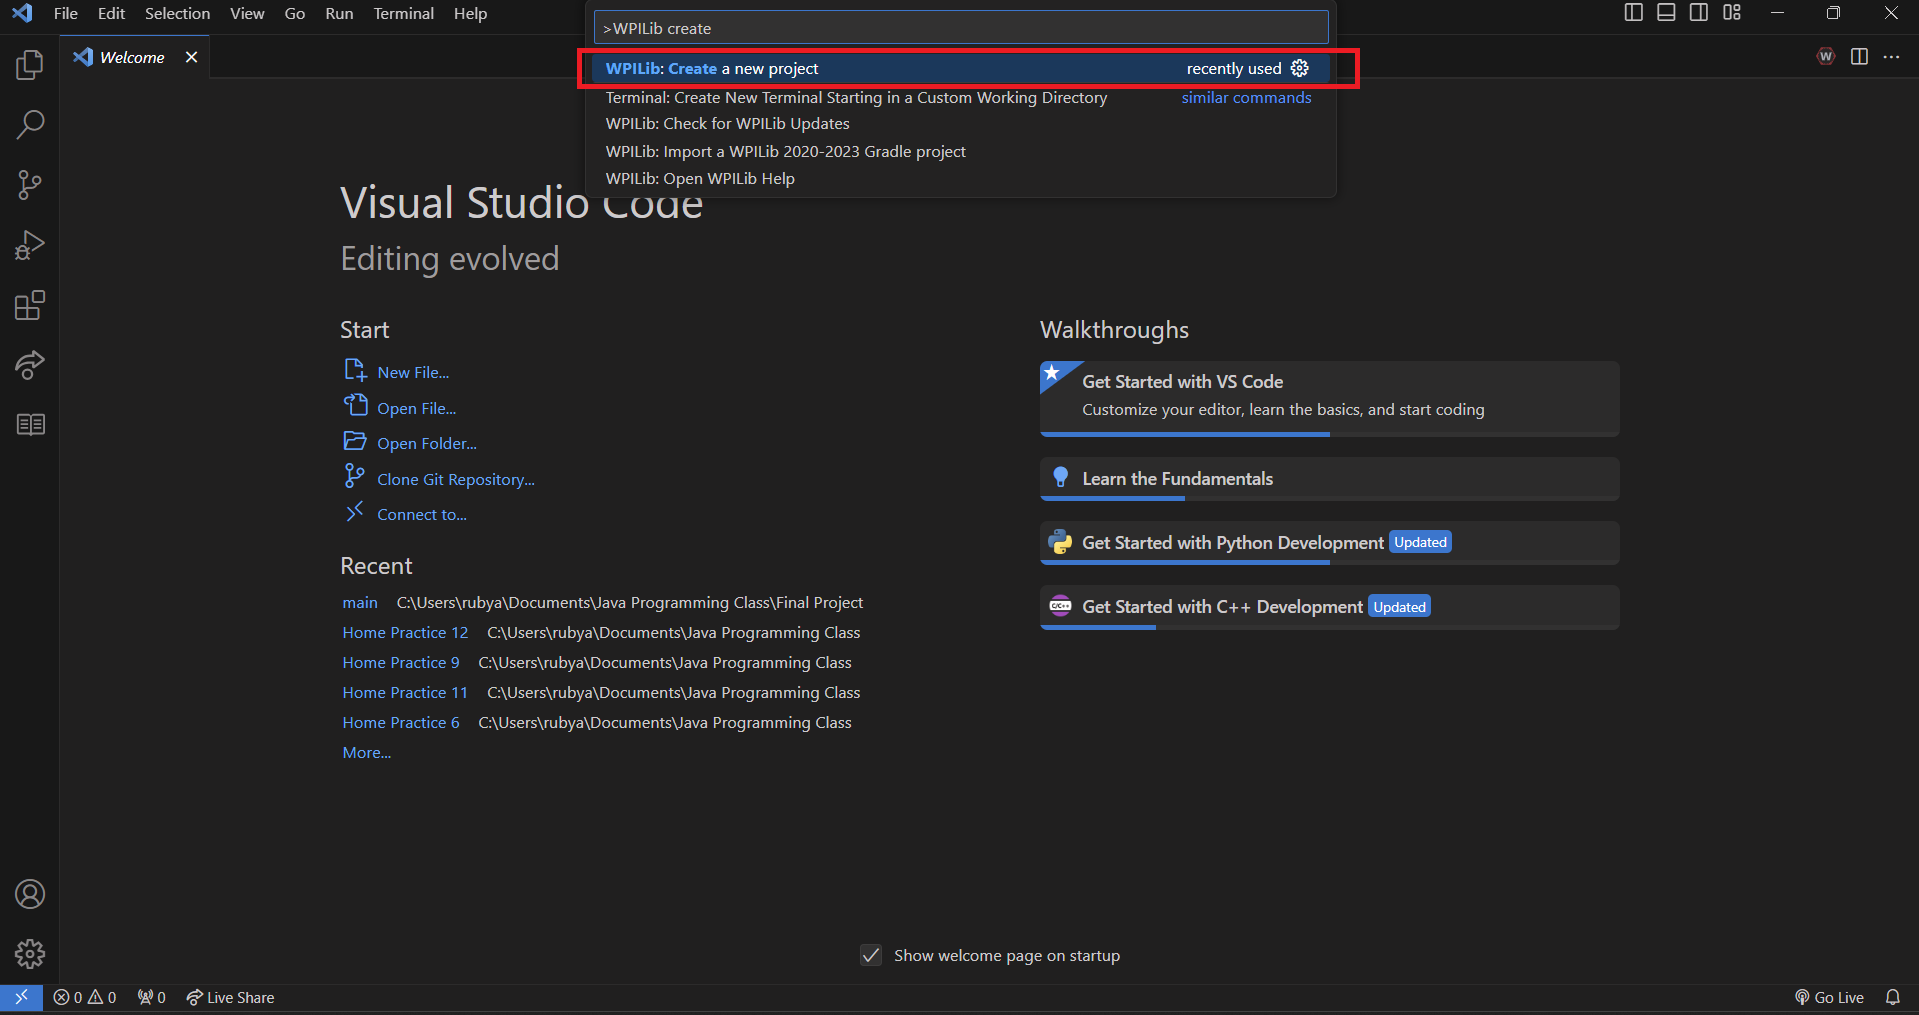Open the Selection menu
The image size is (1919, 1015).
pyautogui.click(x=177, y=14)
